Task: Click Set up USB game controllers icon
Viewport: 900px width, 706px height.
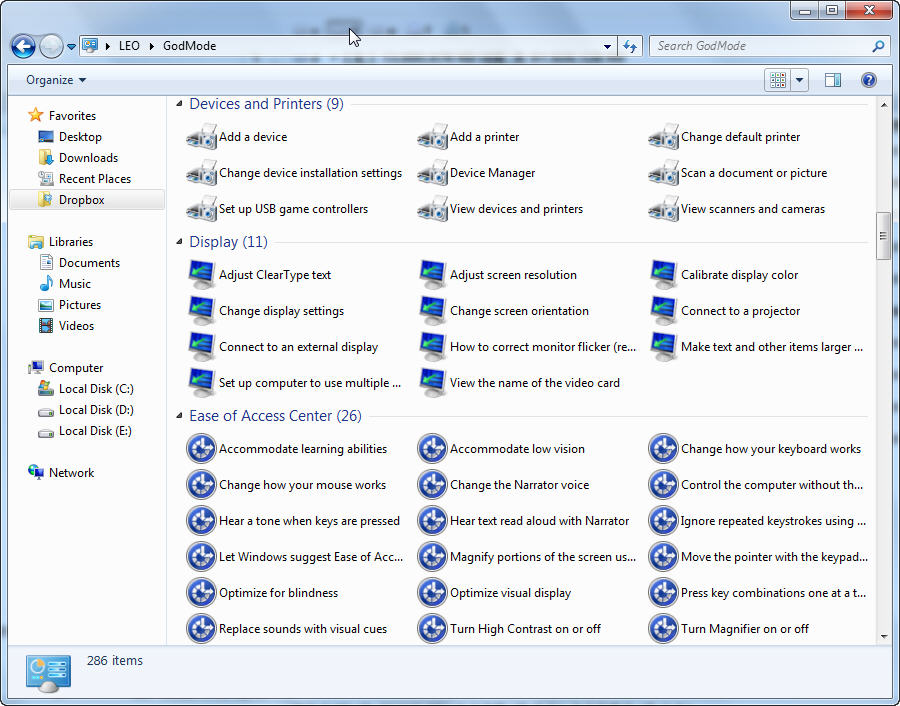Action: pyautogui.click(x=201, y=209)
